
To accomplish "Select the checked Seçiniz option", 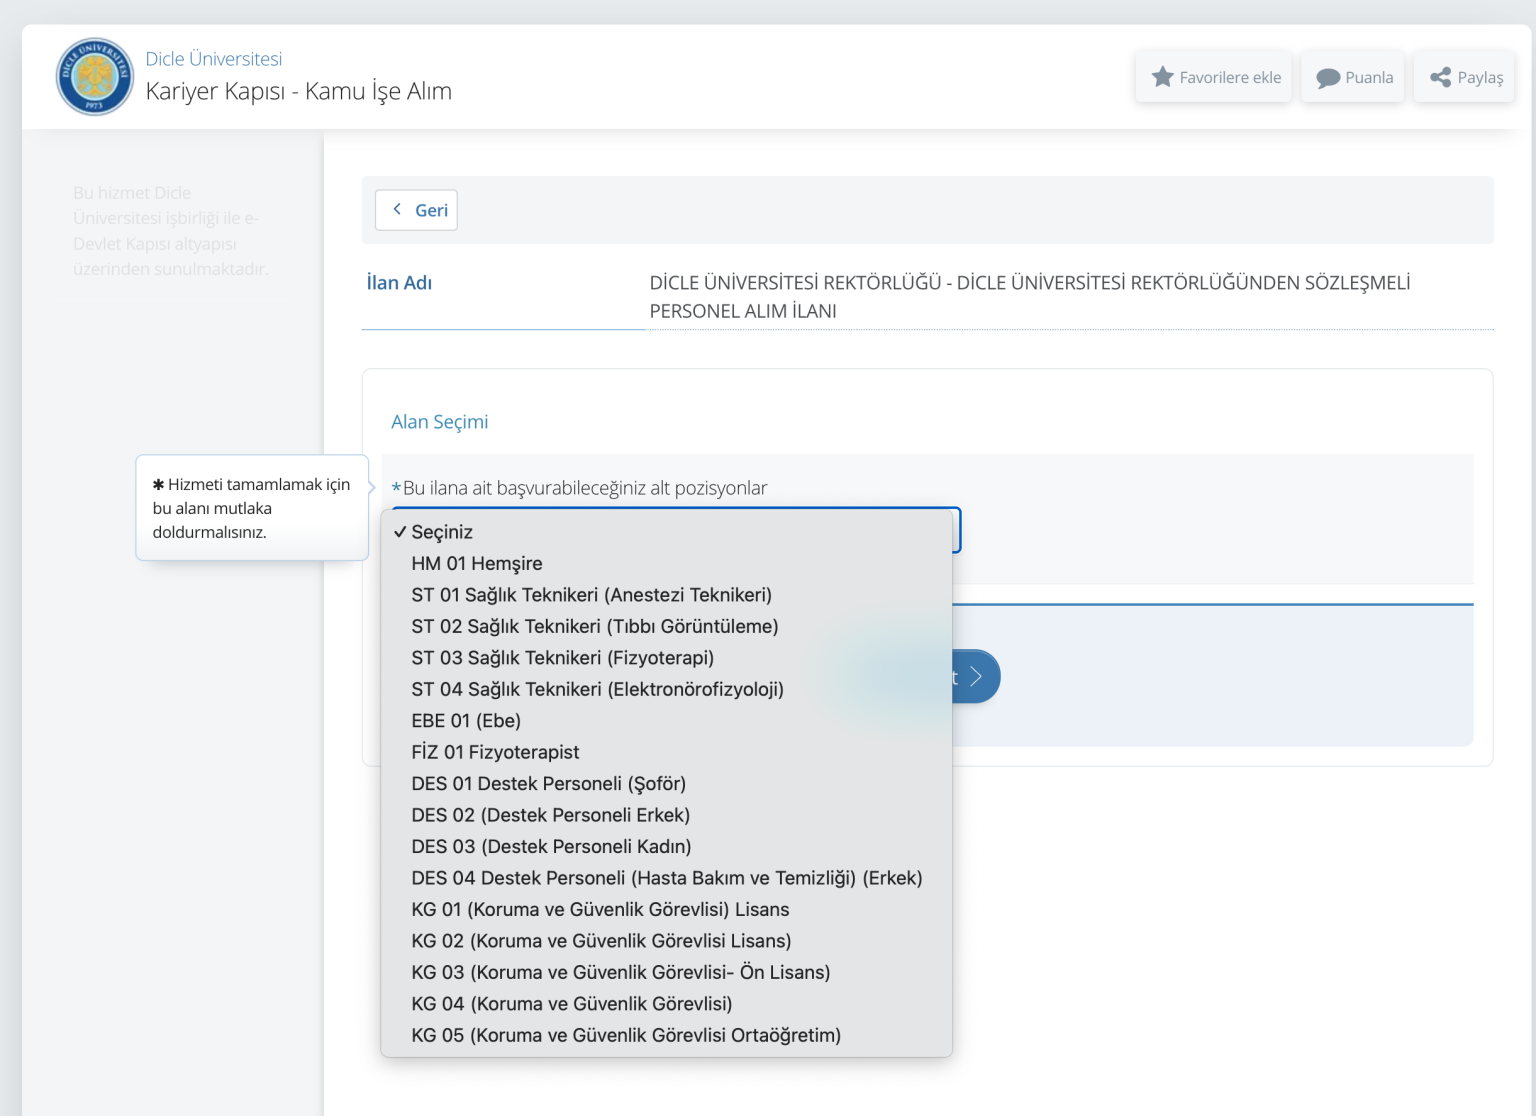I will pyautogui.click(x=442, y=532).
